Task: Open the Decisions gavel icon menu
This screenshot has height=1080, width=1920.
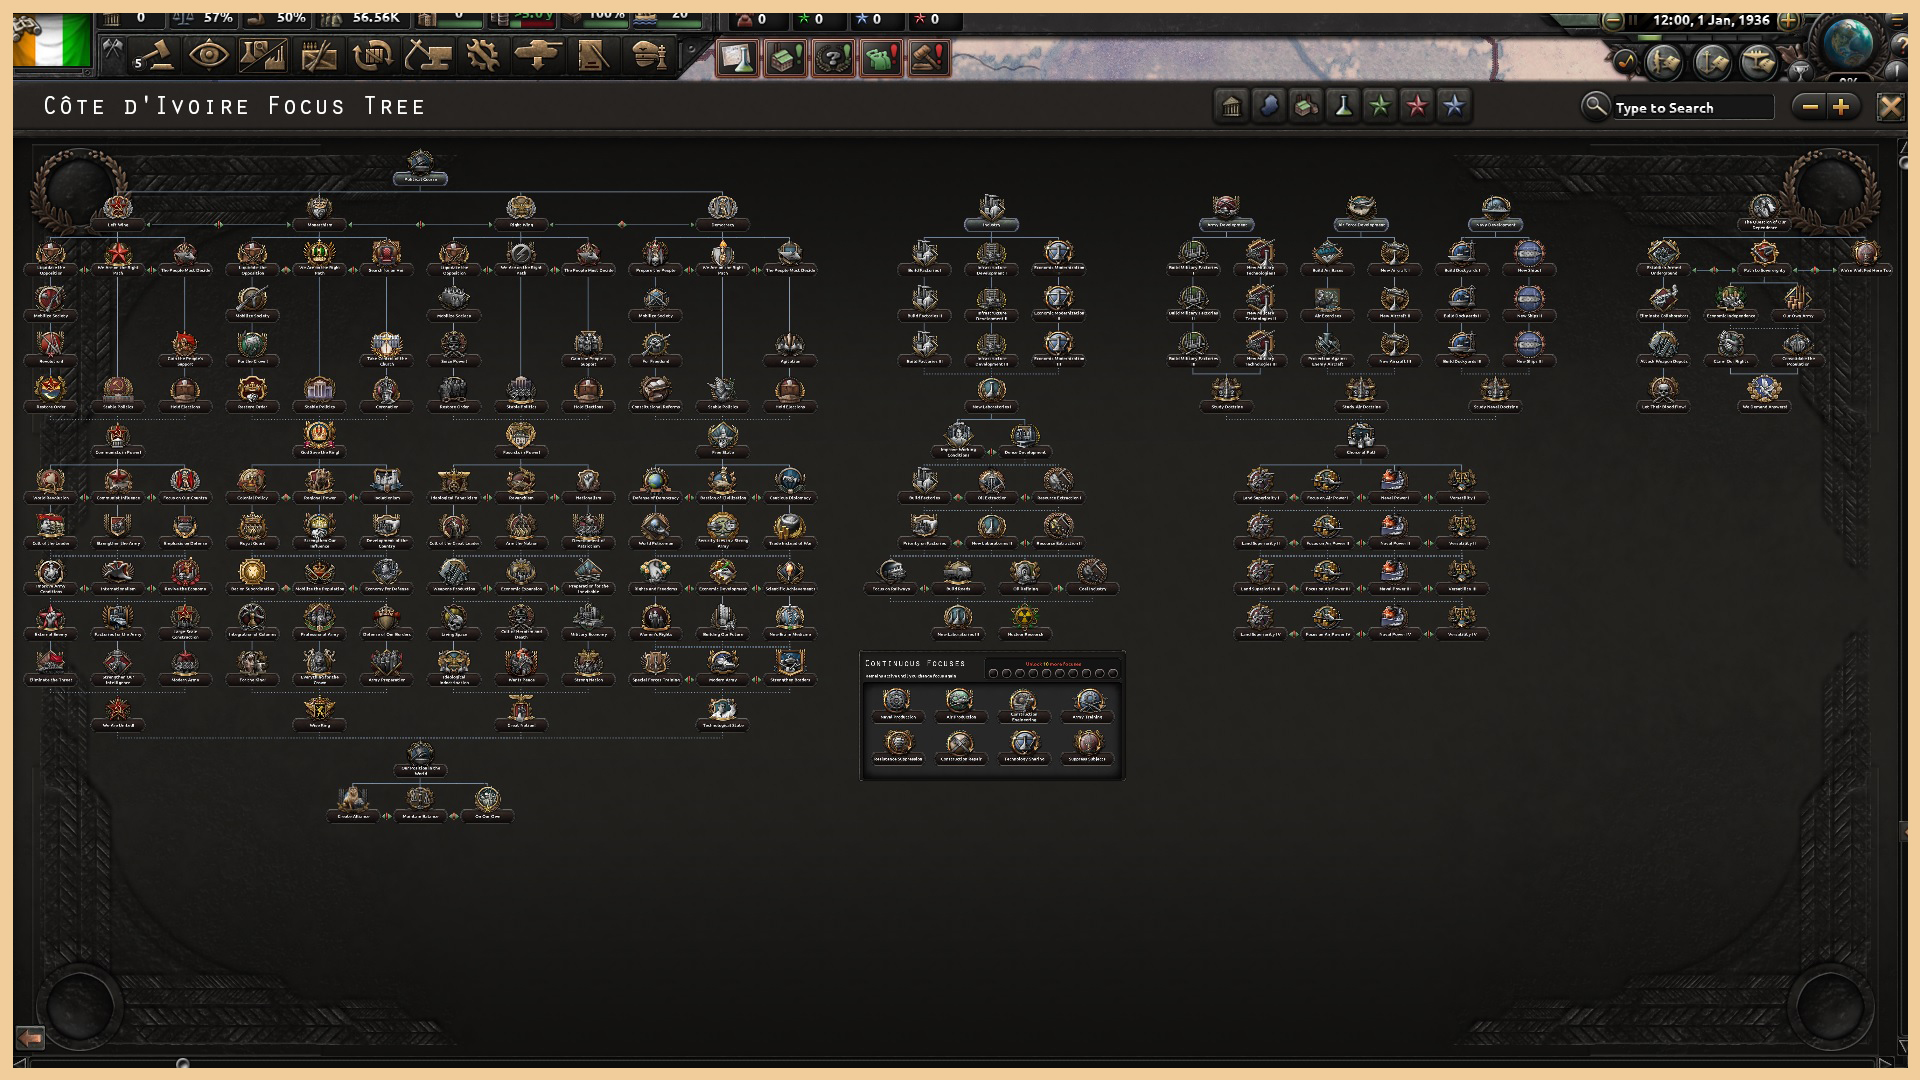Action: point(156,55)
